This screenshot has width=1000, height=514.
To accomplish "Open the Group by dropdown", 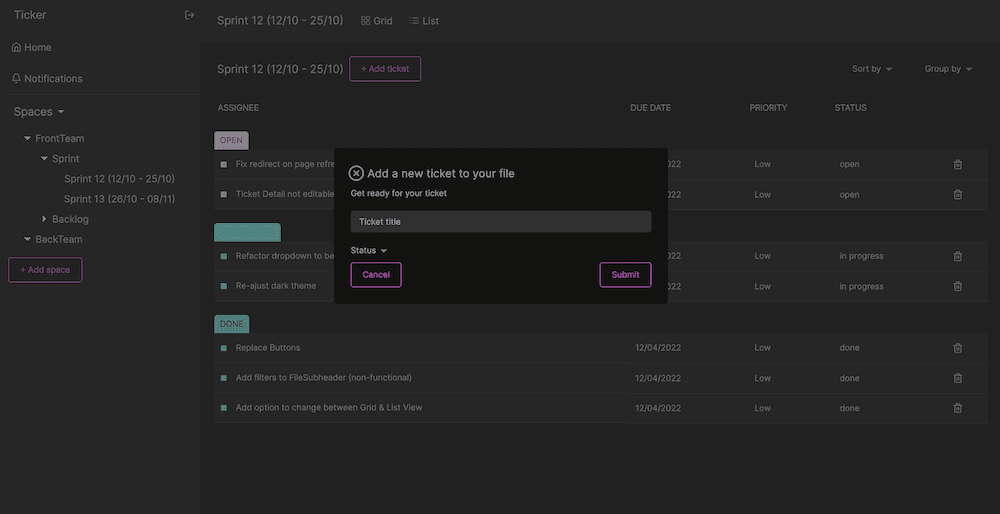I will (x=948, y=69).
